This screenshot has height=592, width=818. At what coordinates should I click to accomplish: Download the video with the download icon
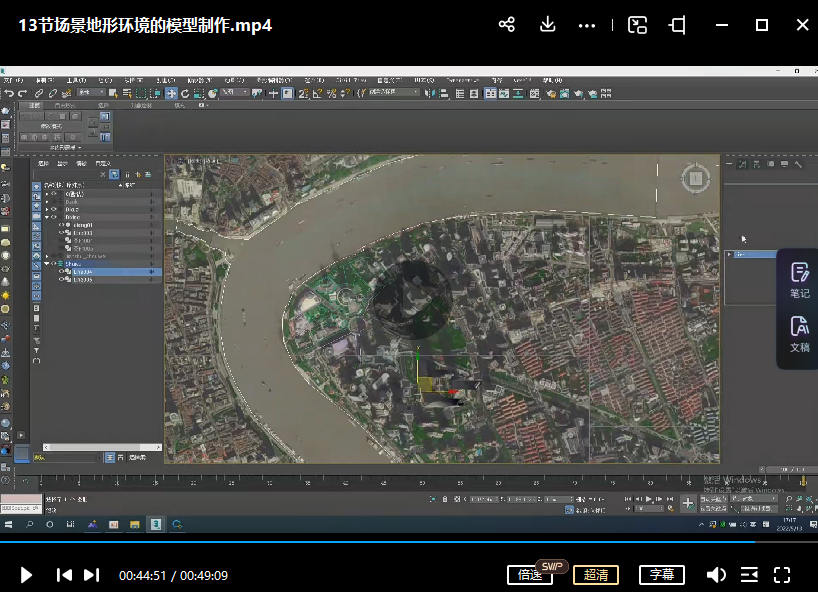[x=547, y=25]
